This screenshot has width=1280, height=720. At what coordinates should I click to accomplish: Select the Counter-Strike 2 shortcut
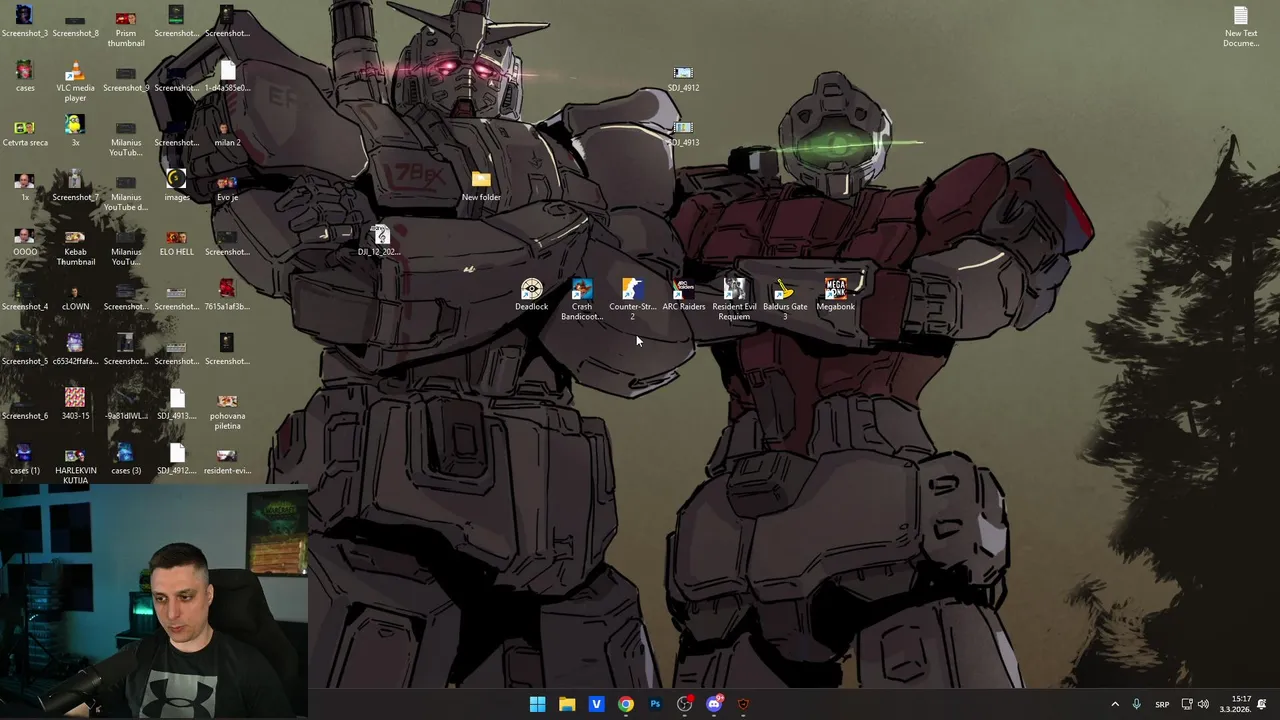point(632,300)
